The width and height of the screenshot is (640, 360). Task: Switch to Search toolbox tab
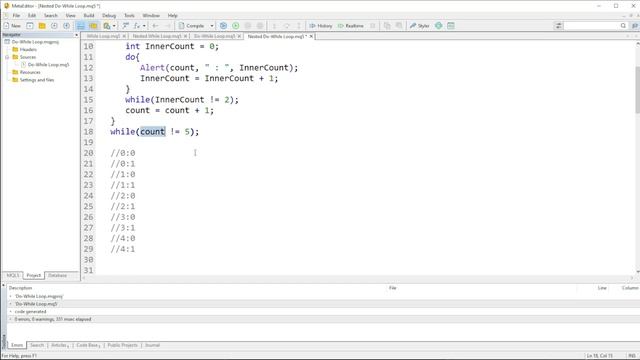pyautogui.click(x=37, y=345)
